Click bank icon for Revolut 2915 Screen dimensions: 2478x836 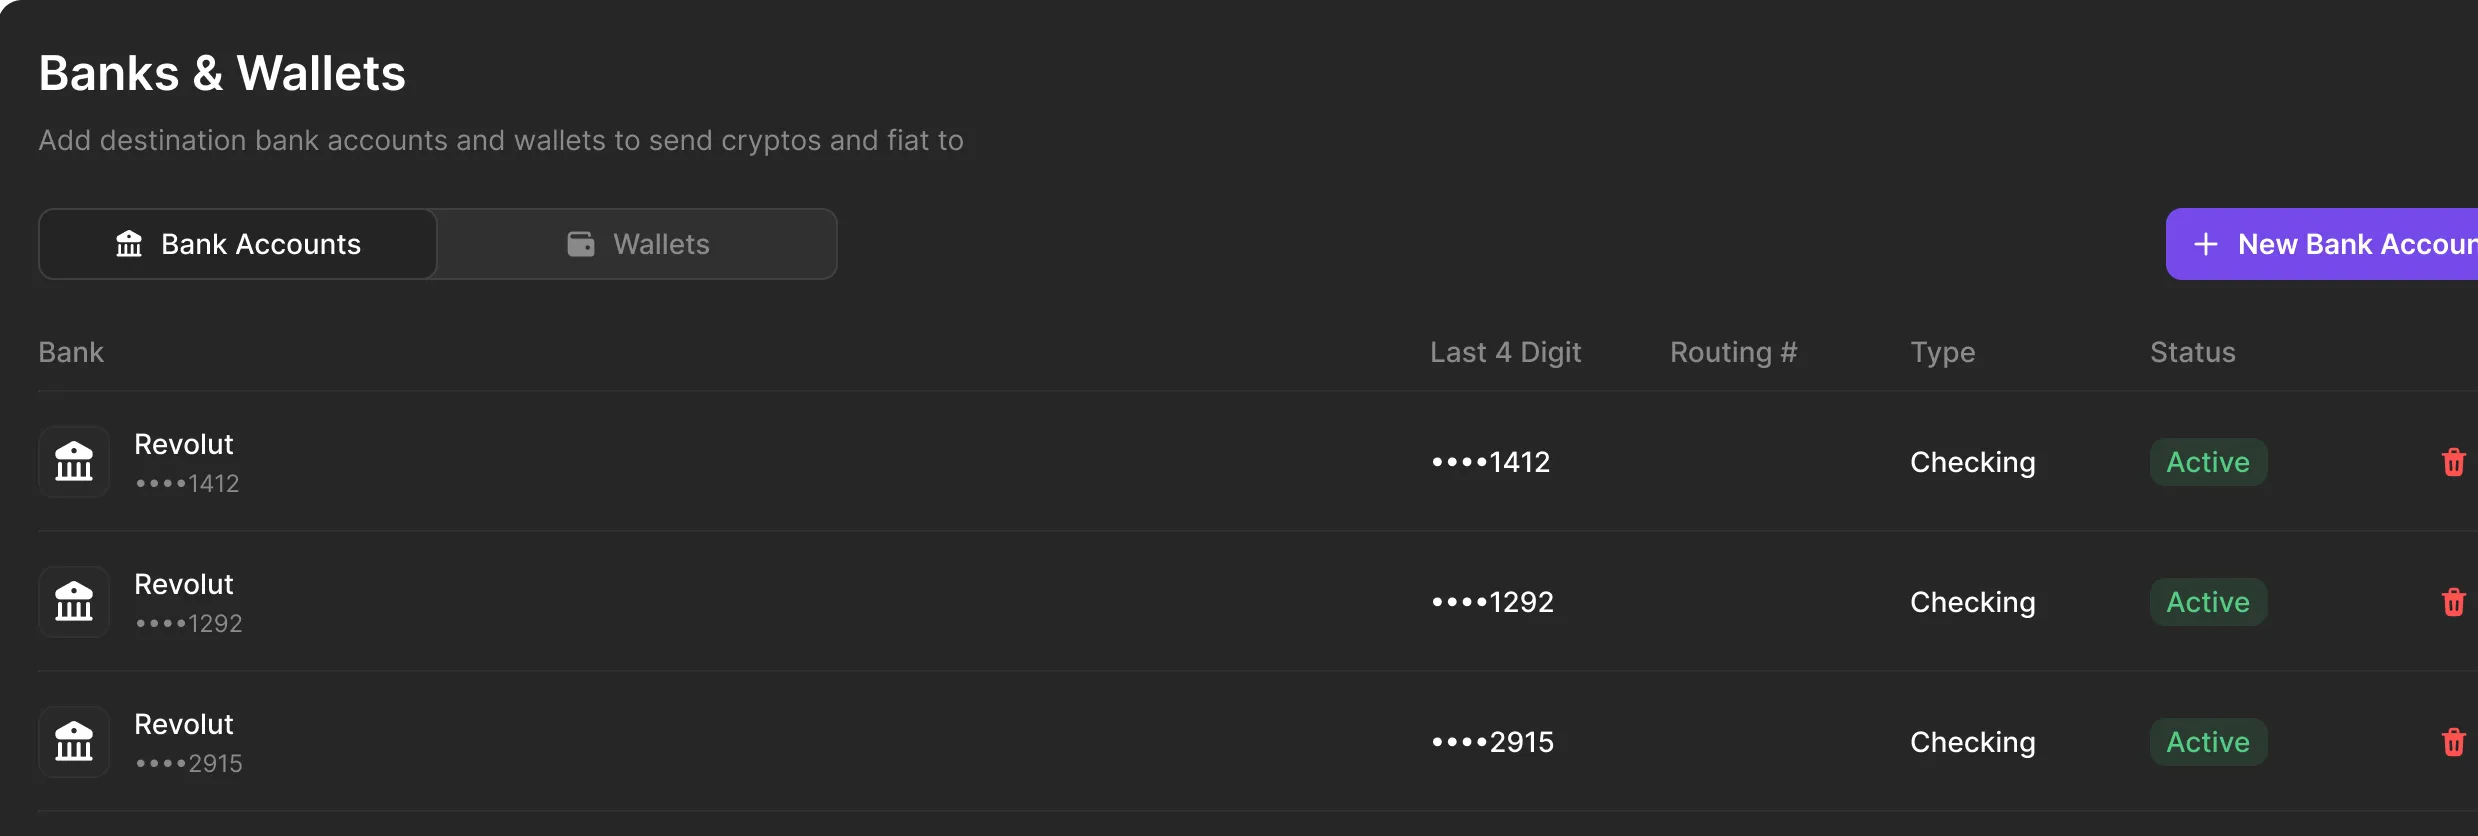tap(74, 742)
